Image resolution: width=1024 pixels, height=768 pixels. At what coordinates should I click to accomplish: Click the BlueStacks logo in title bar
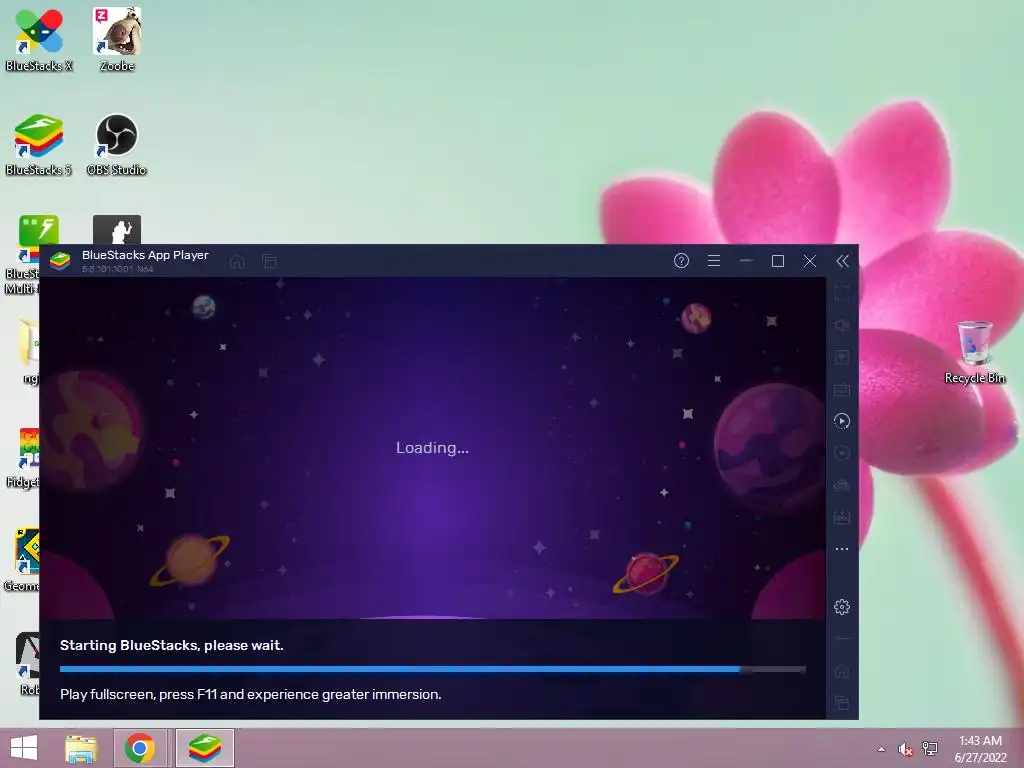pos(60,261)
